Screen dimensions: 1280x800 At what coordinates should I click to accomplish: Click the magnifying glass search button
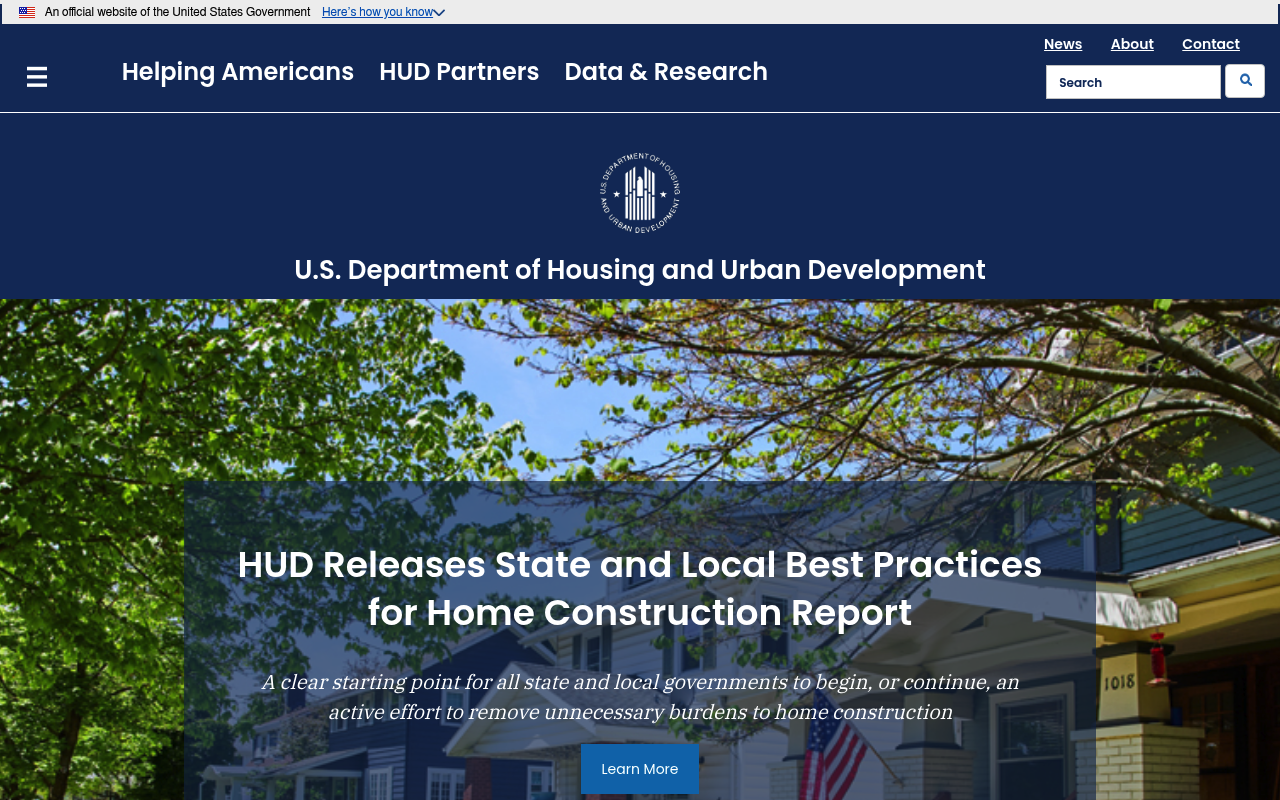[1245, 81]
